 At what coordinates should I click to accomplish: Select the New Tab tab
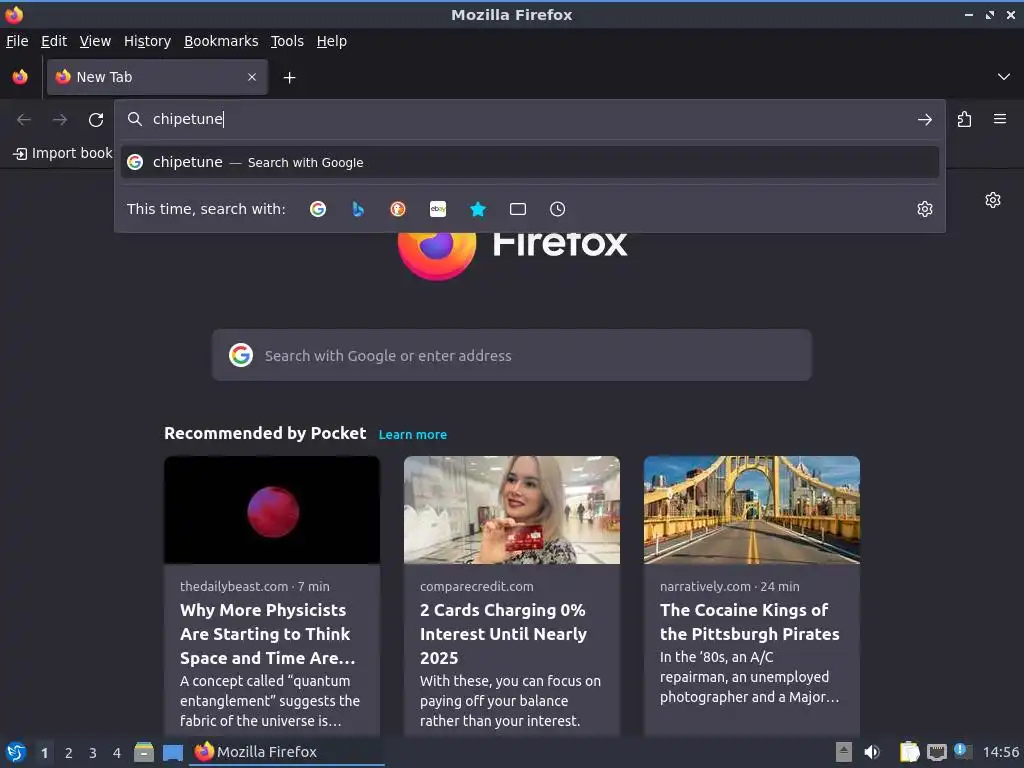tap(157, 77)
